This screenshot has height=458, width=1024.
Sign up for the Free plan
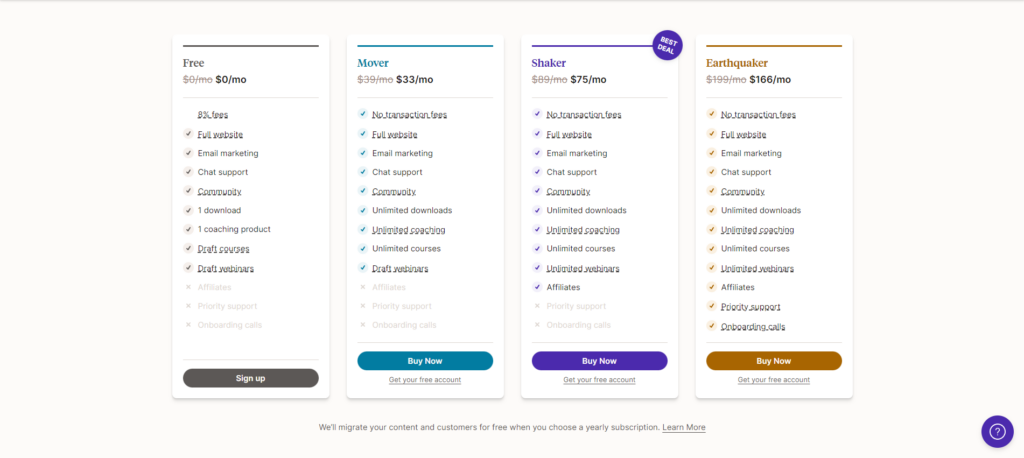(251, 378)
